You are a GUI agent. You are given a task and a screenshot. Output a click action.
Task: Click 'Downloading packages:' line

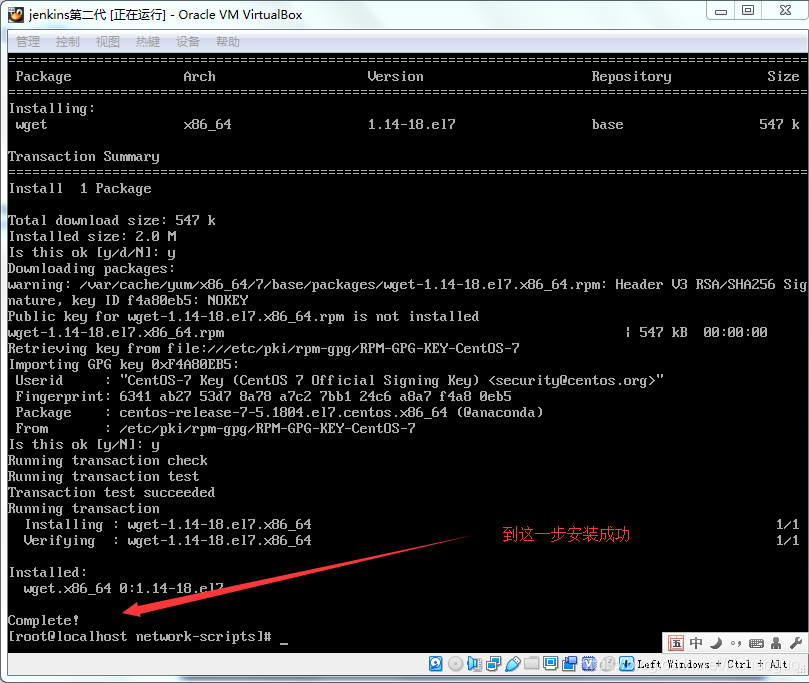[92, 269]
